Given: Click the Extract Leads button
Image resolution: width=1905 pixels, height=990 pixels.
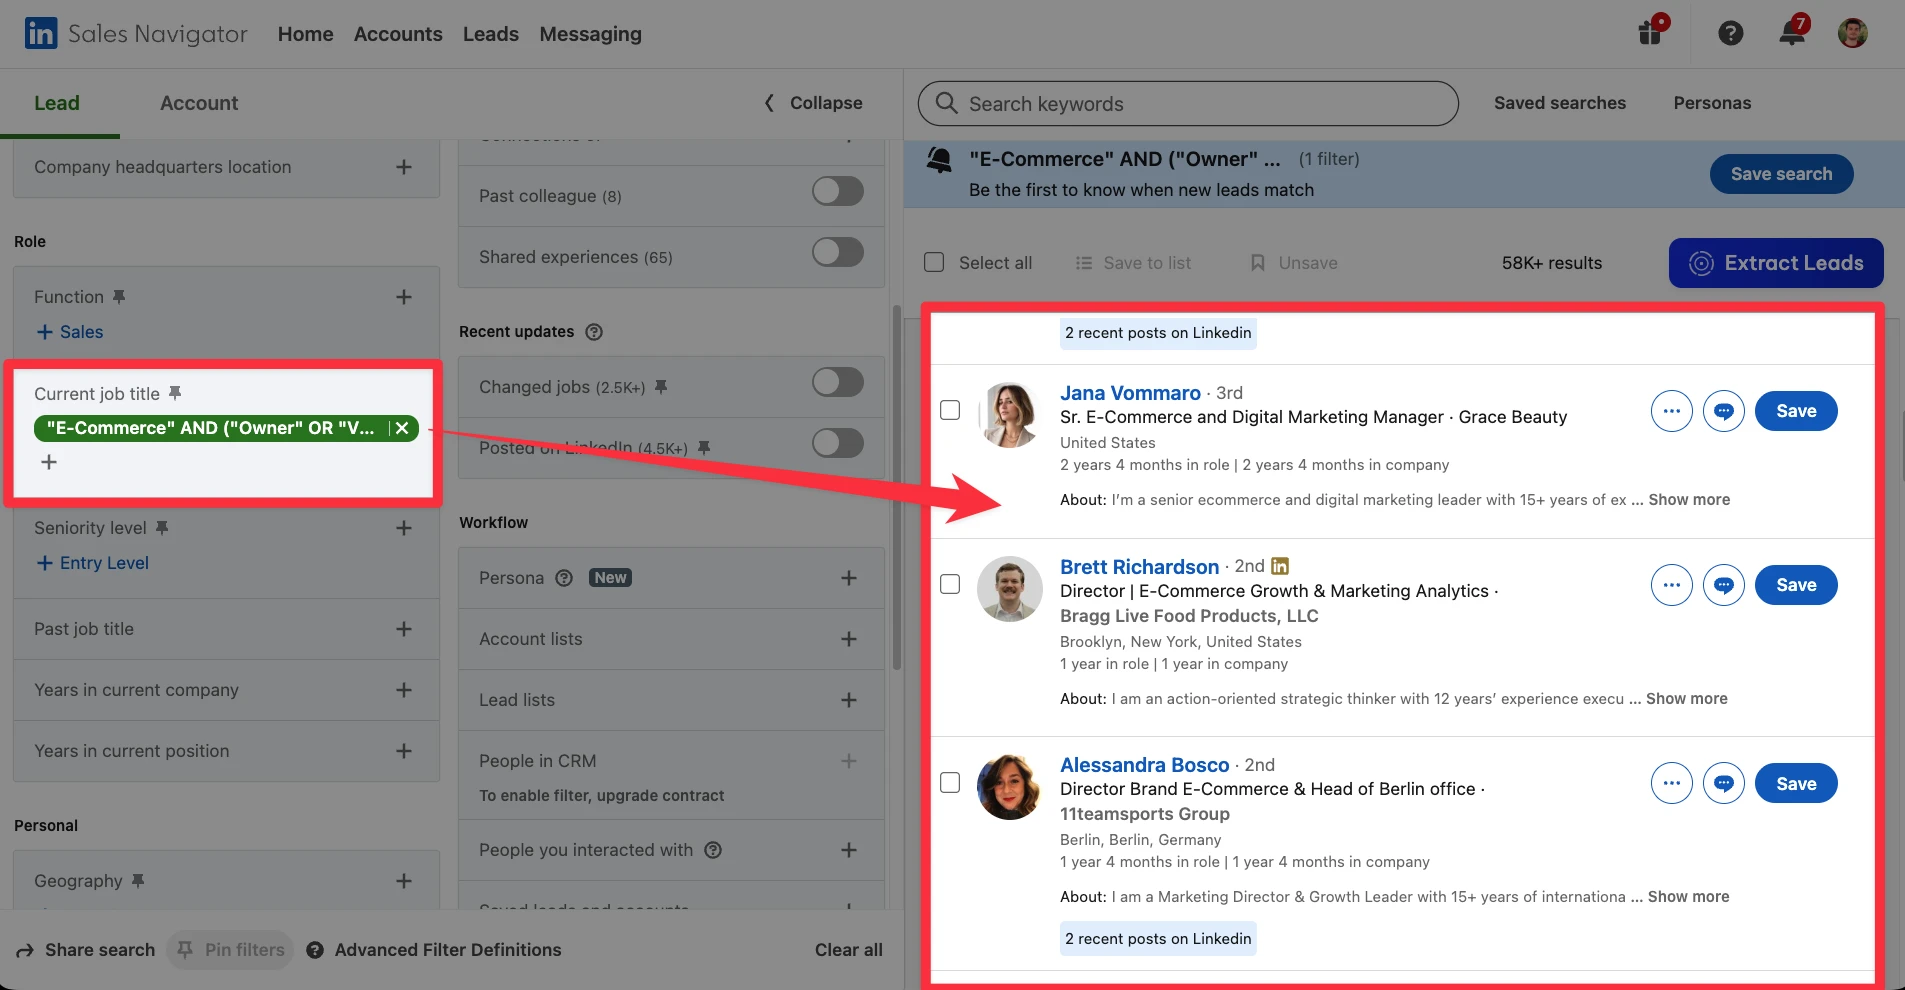Looking at the screenshot, I should pyautogui.click(x=1776, y=263).
